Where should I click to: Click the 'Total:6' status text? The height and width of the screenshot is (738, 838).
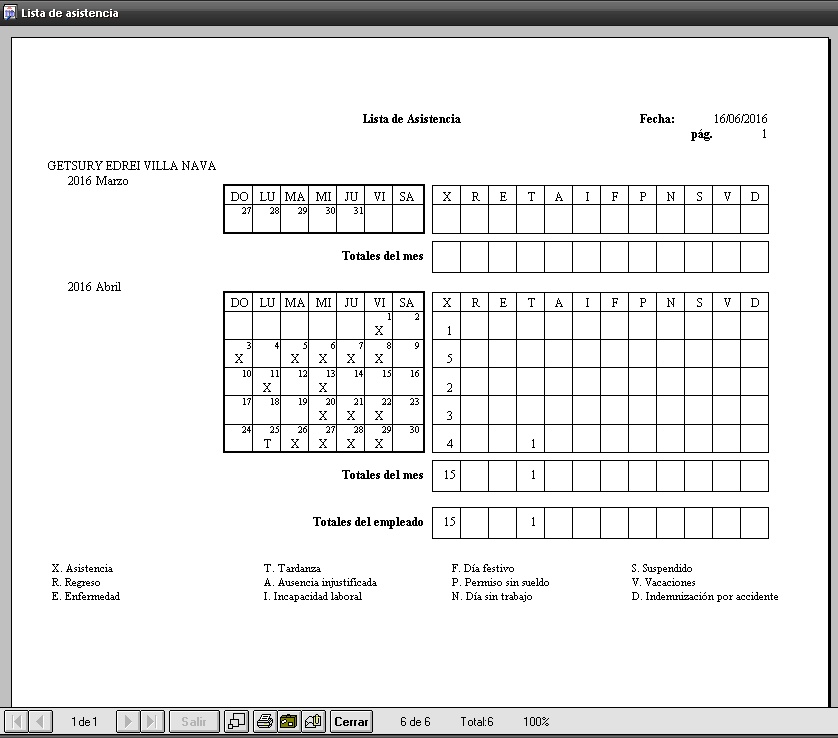[x=477, y=721]
